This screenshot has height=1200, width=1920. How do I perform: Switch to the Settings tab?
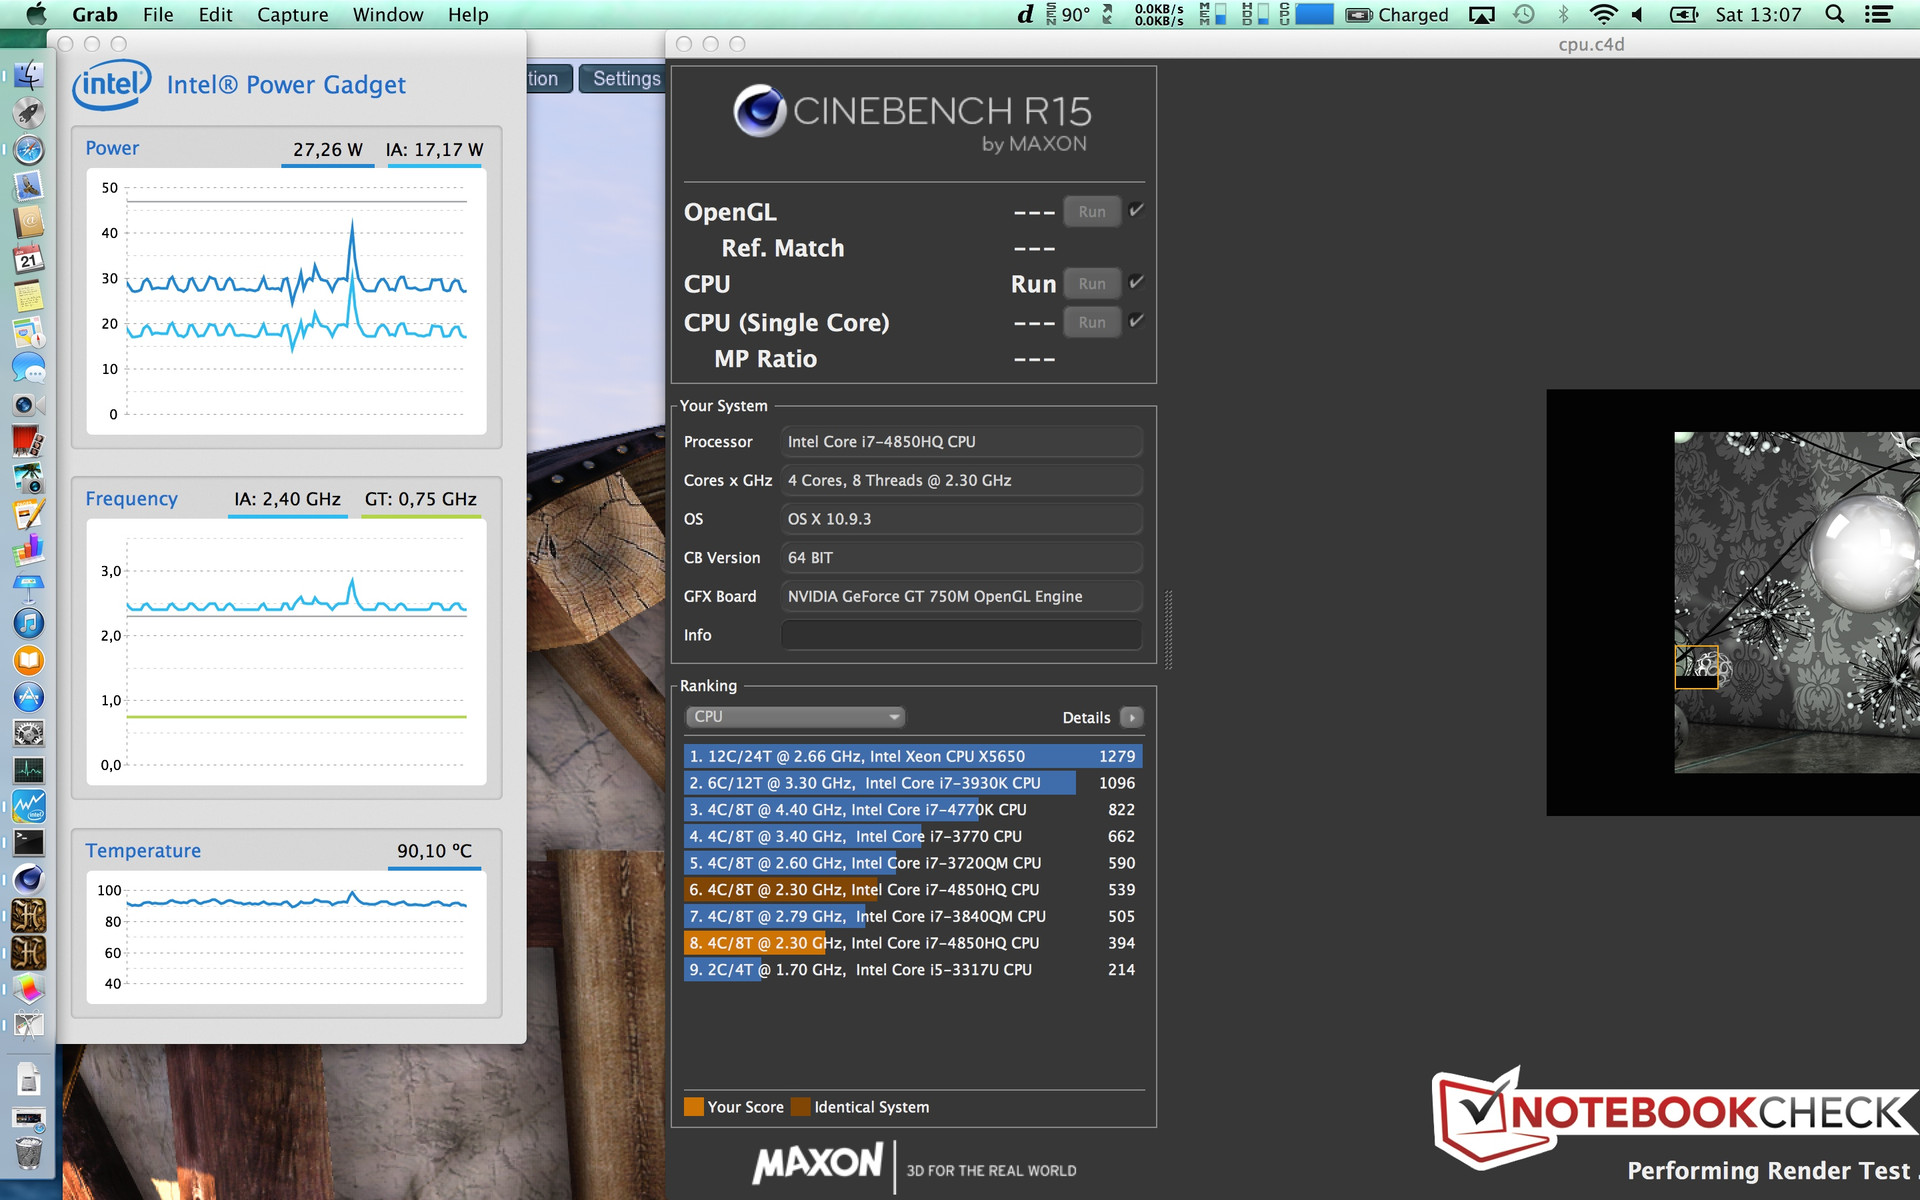click(x=626, y=78)
